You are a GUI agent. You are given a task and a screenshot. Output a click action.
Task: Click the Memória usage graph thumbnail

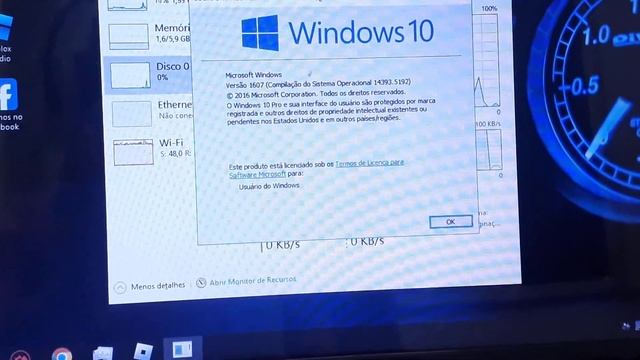click(x=129, y=37)
